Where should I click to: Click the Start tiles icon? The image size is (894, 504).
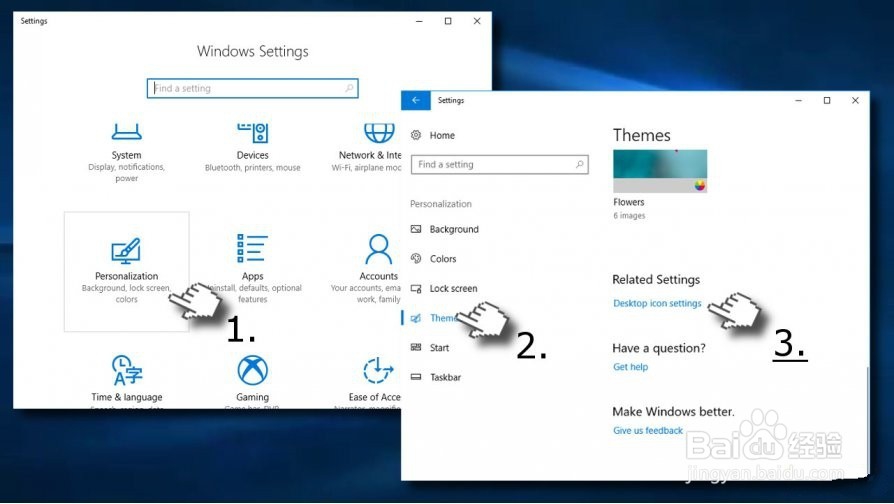(x=416, y=347)
